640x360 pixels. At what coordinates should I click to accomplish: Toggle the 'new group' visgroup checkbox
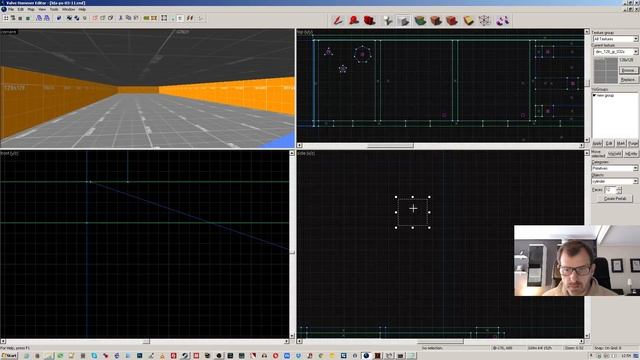[x=595, y=95]
